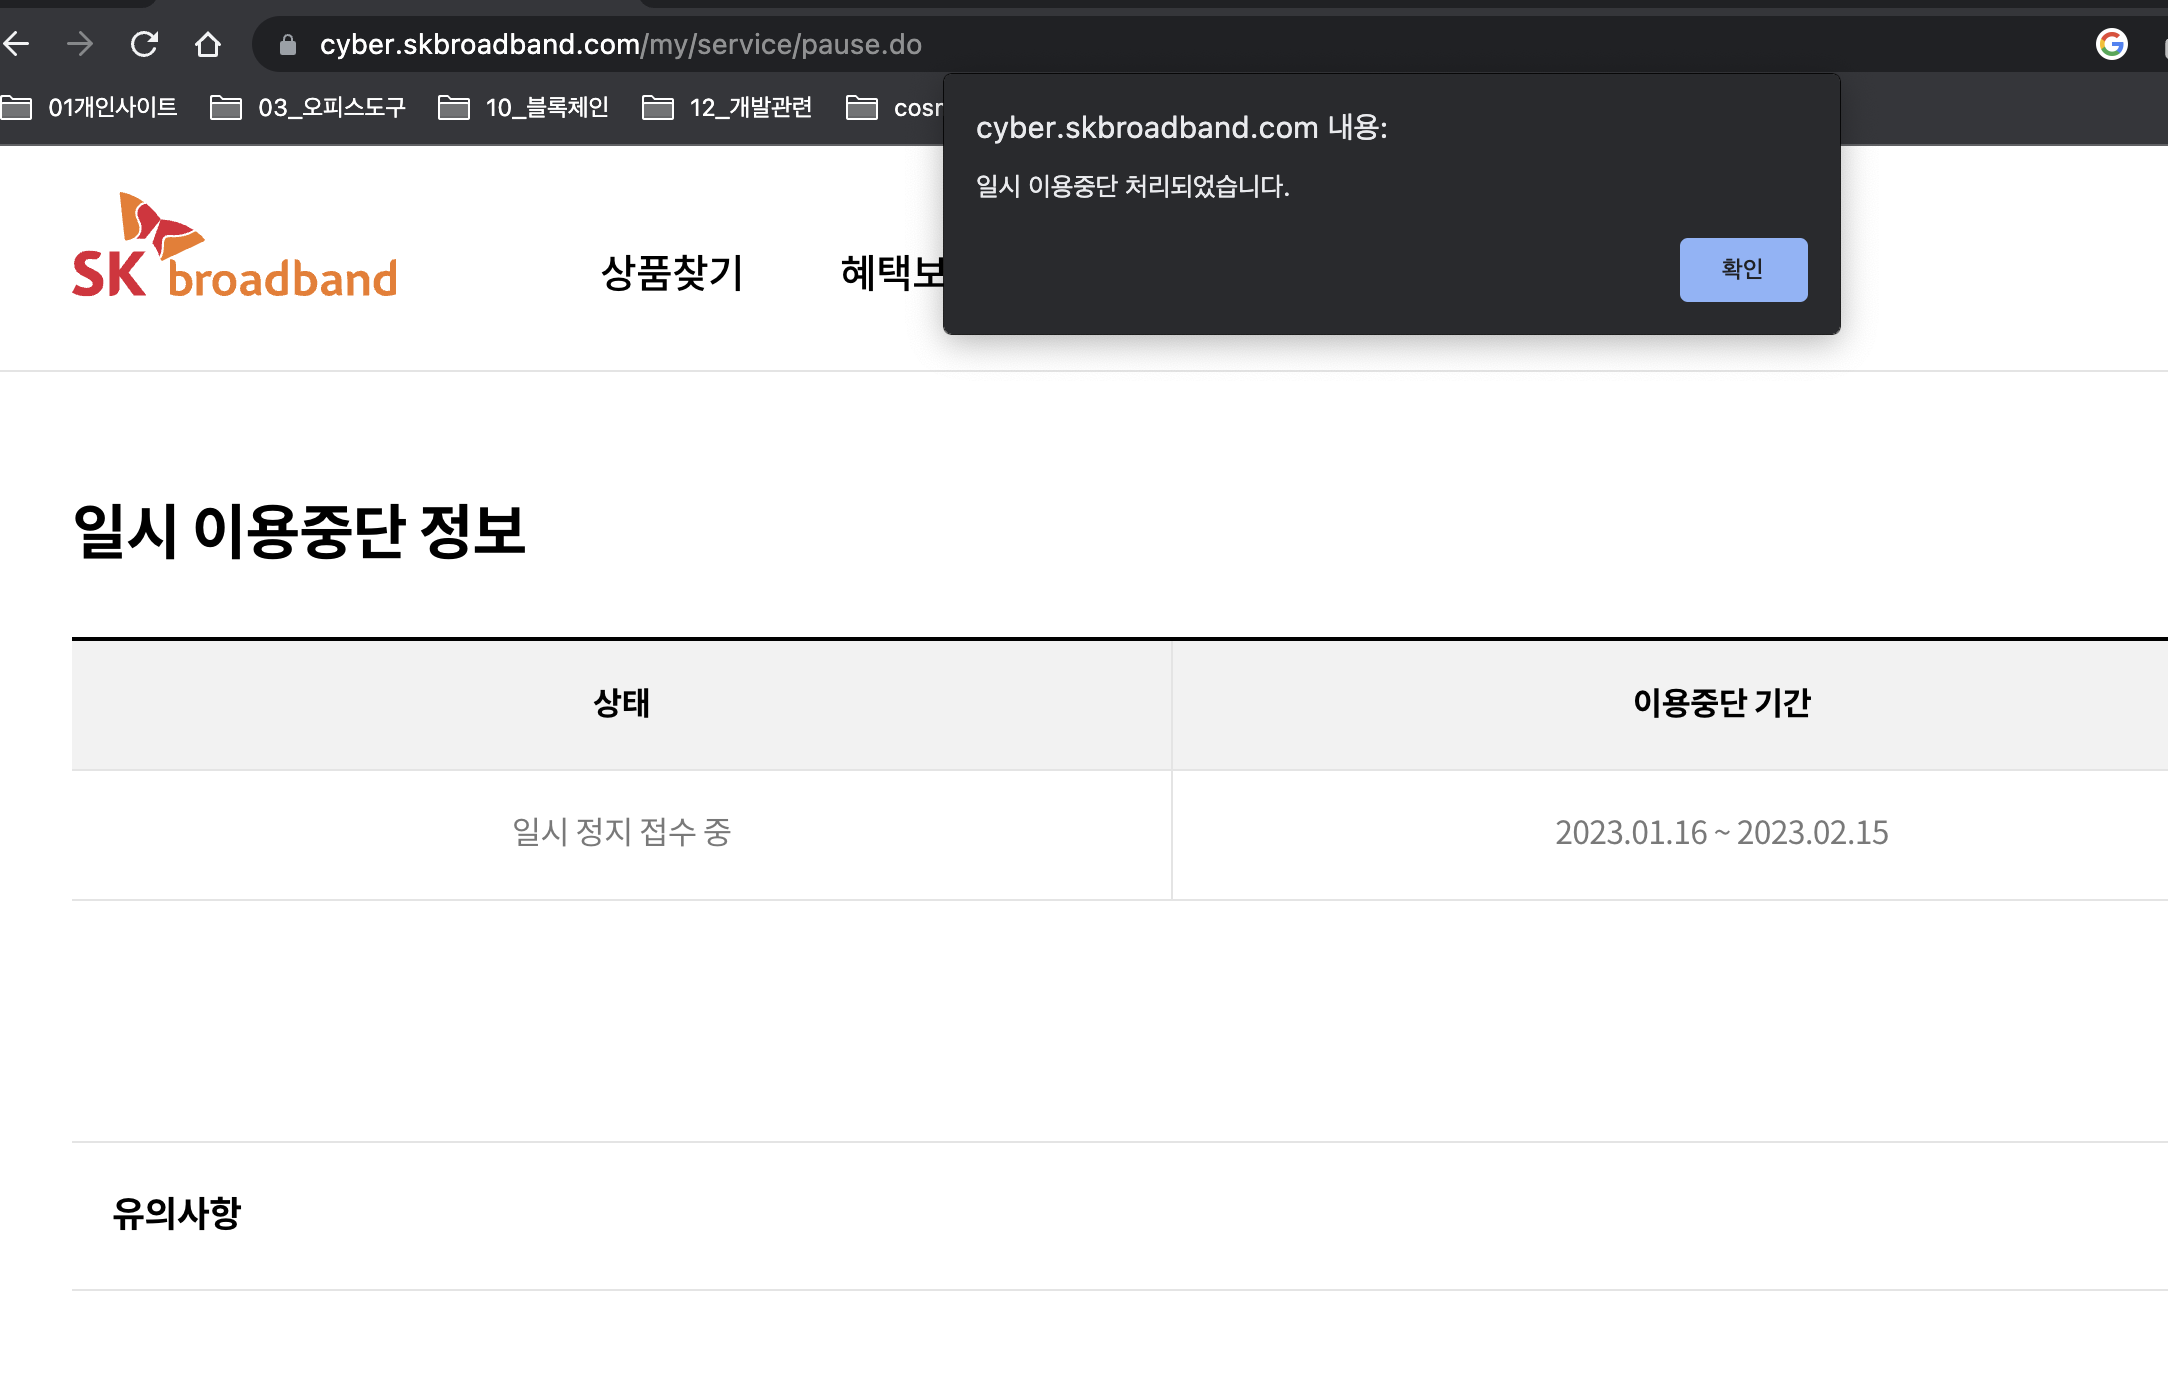Reload the page with refresh icon
The width and height of the screenshot is (2168, 1382).
click(x=144, y=44)
